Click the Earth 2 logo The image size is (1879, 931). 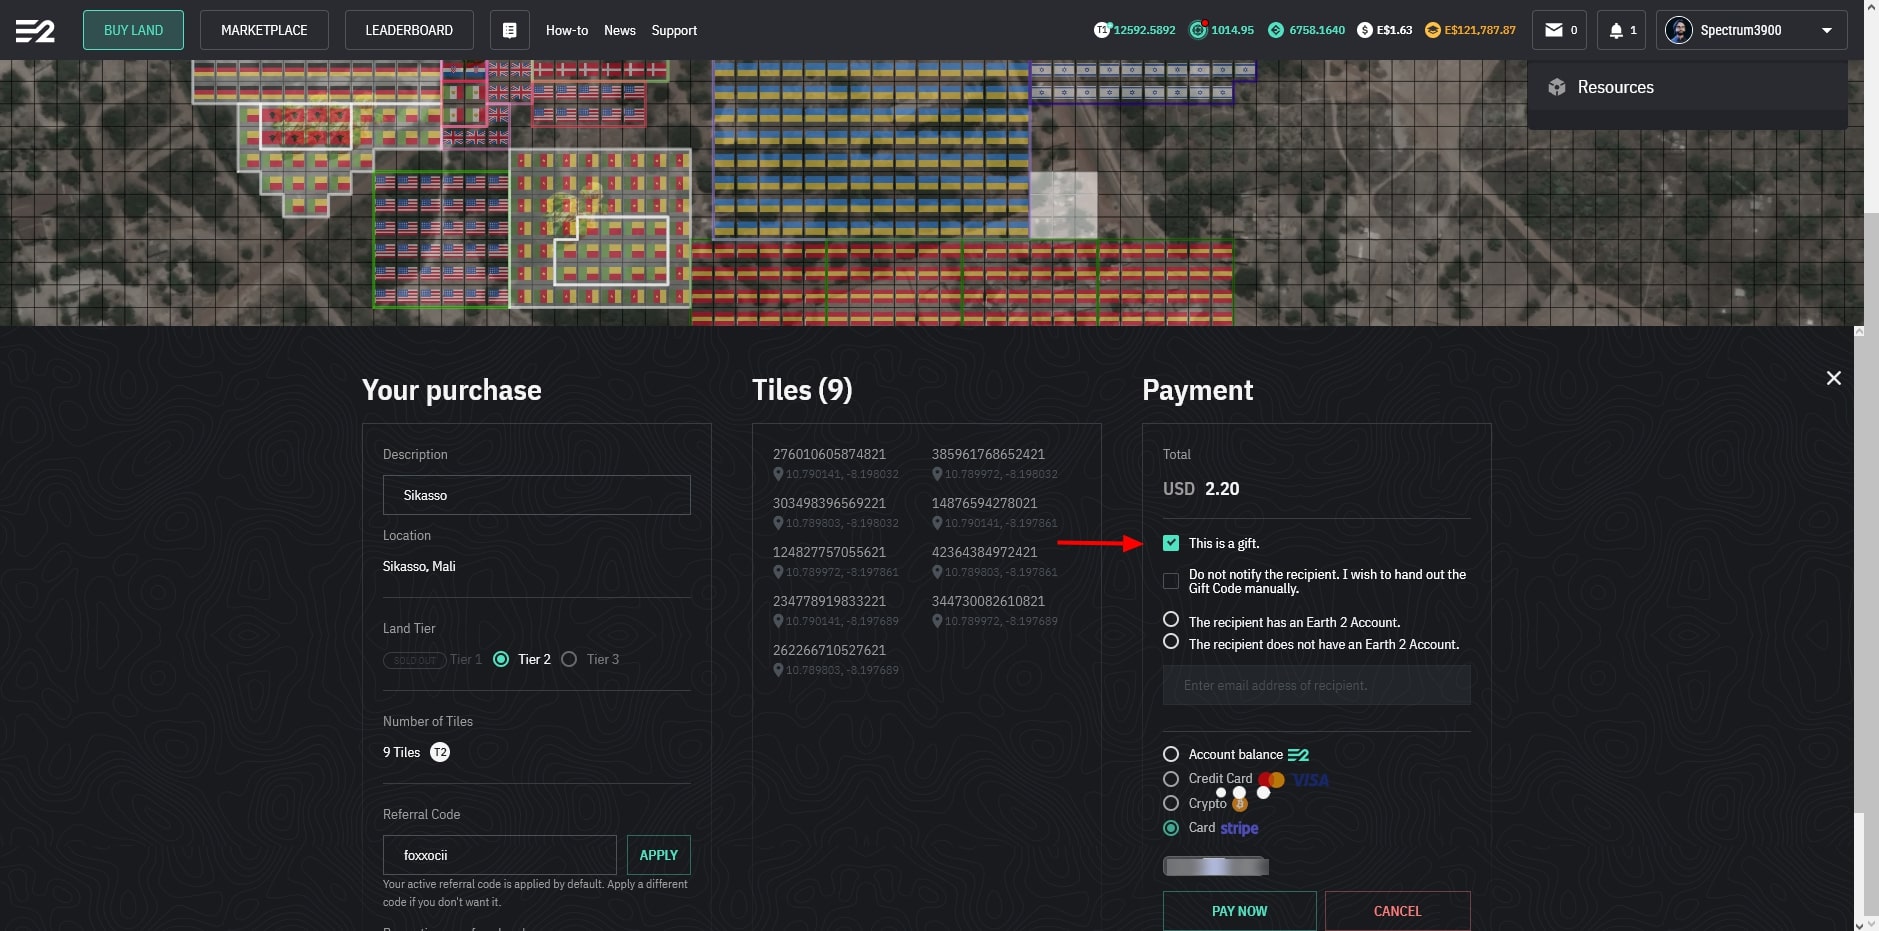tap(35, 31)
